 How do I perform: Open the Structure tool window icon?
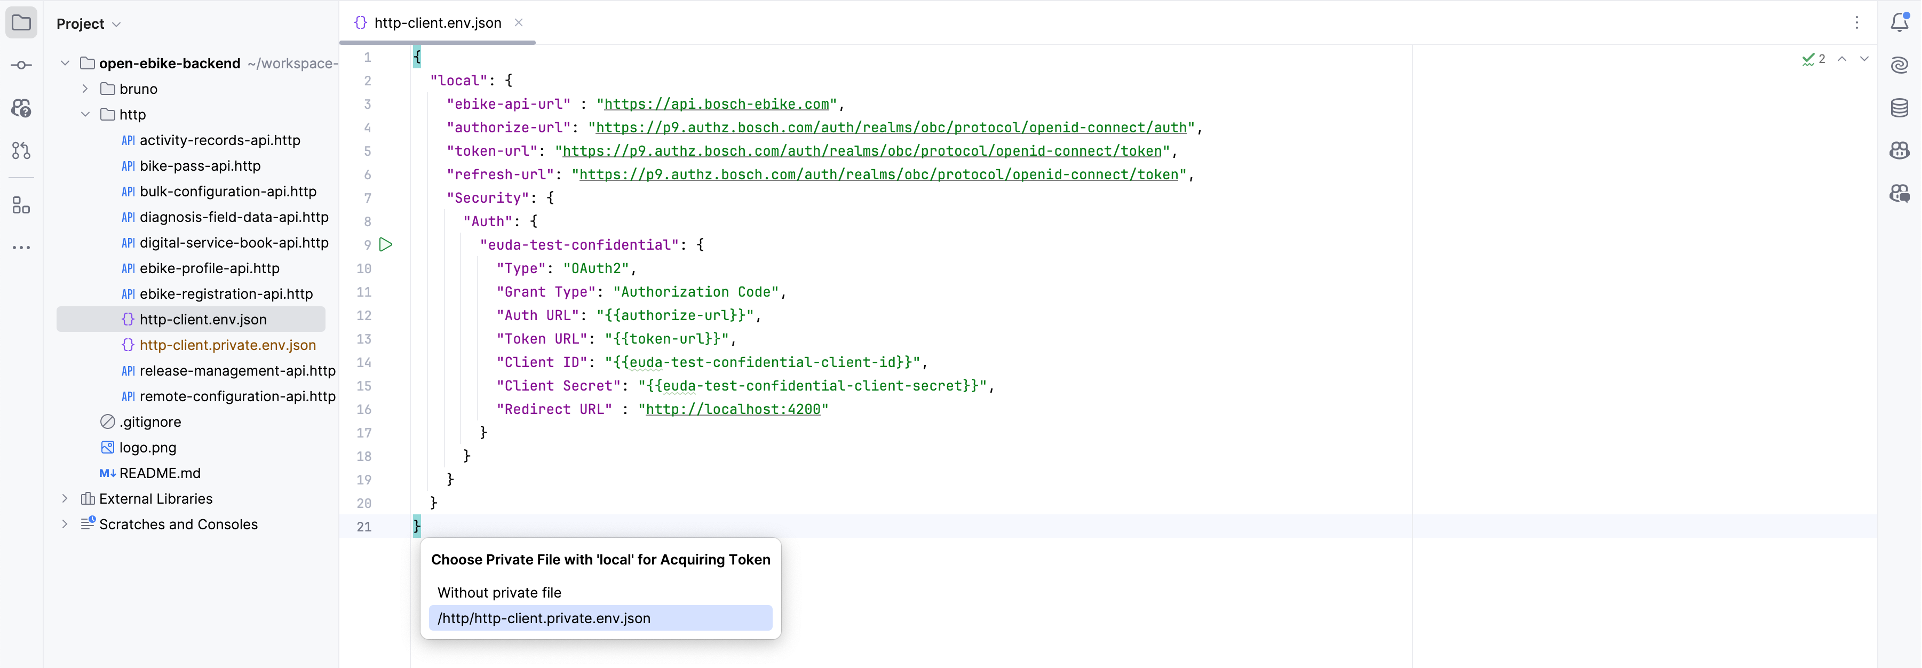point(21,205)
